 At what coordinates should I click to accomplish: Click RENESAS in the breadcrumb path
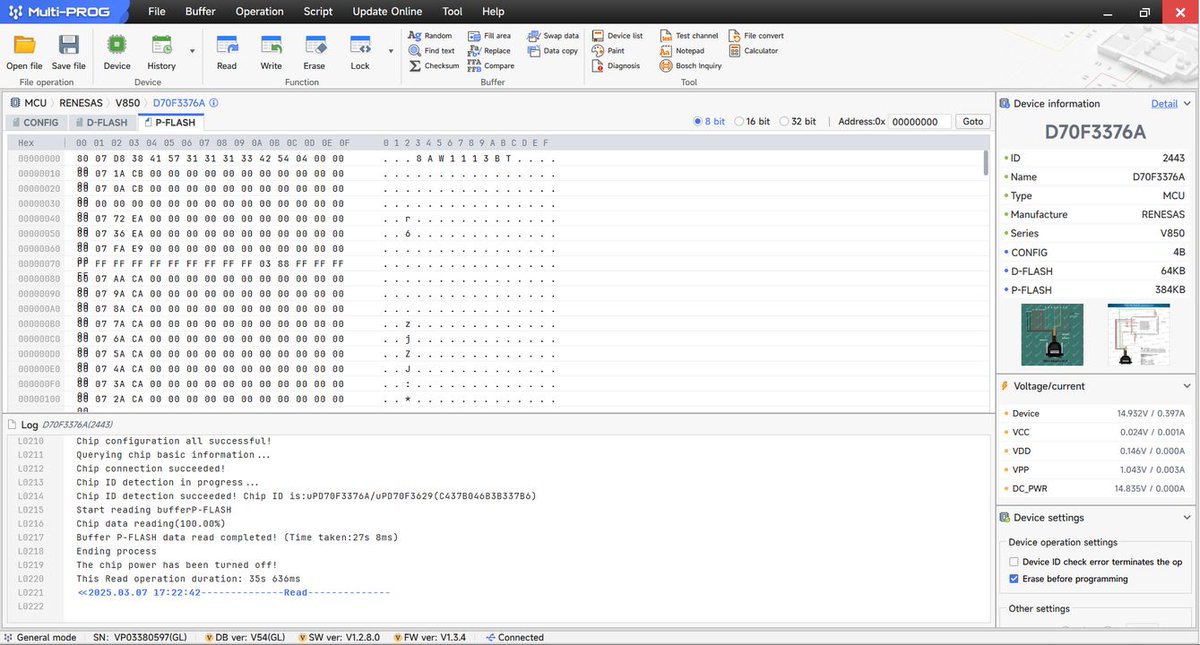coord(81,102)
